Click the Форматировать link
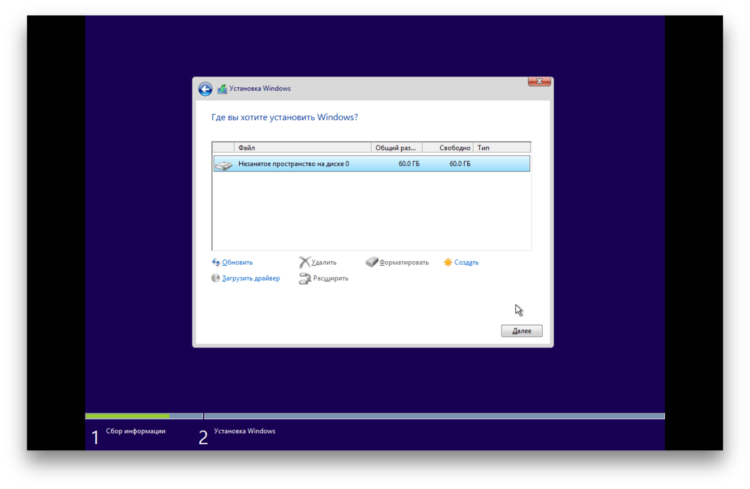Image resolution: width=750 pixels, height=489 pixels. pyautogui.click(x=404, y=262)
